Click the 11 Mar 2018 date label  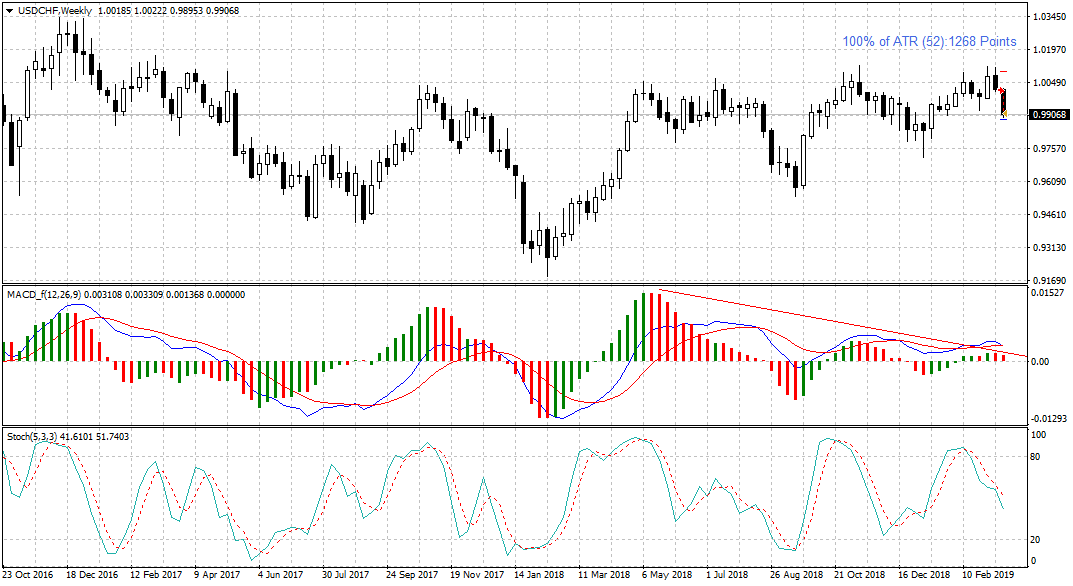604,574
